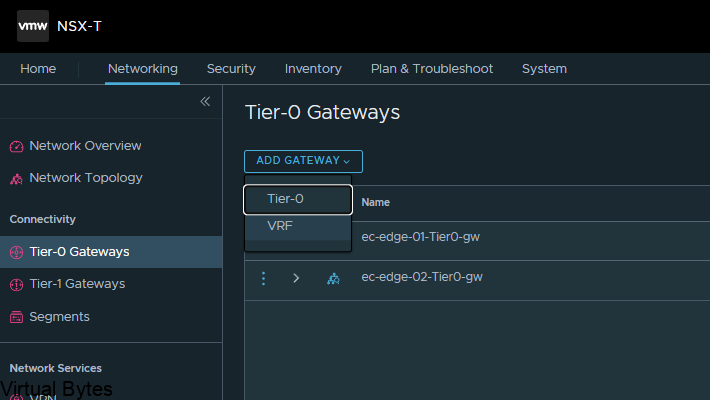710x400 pixels.
Task: Expand the ec-edge-02-Tier0-gw row
Action: (296, 278)
